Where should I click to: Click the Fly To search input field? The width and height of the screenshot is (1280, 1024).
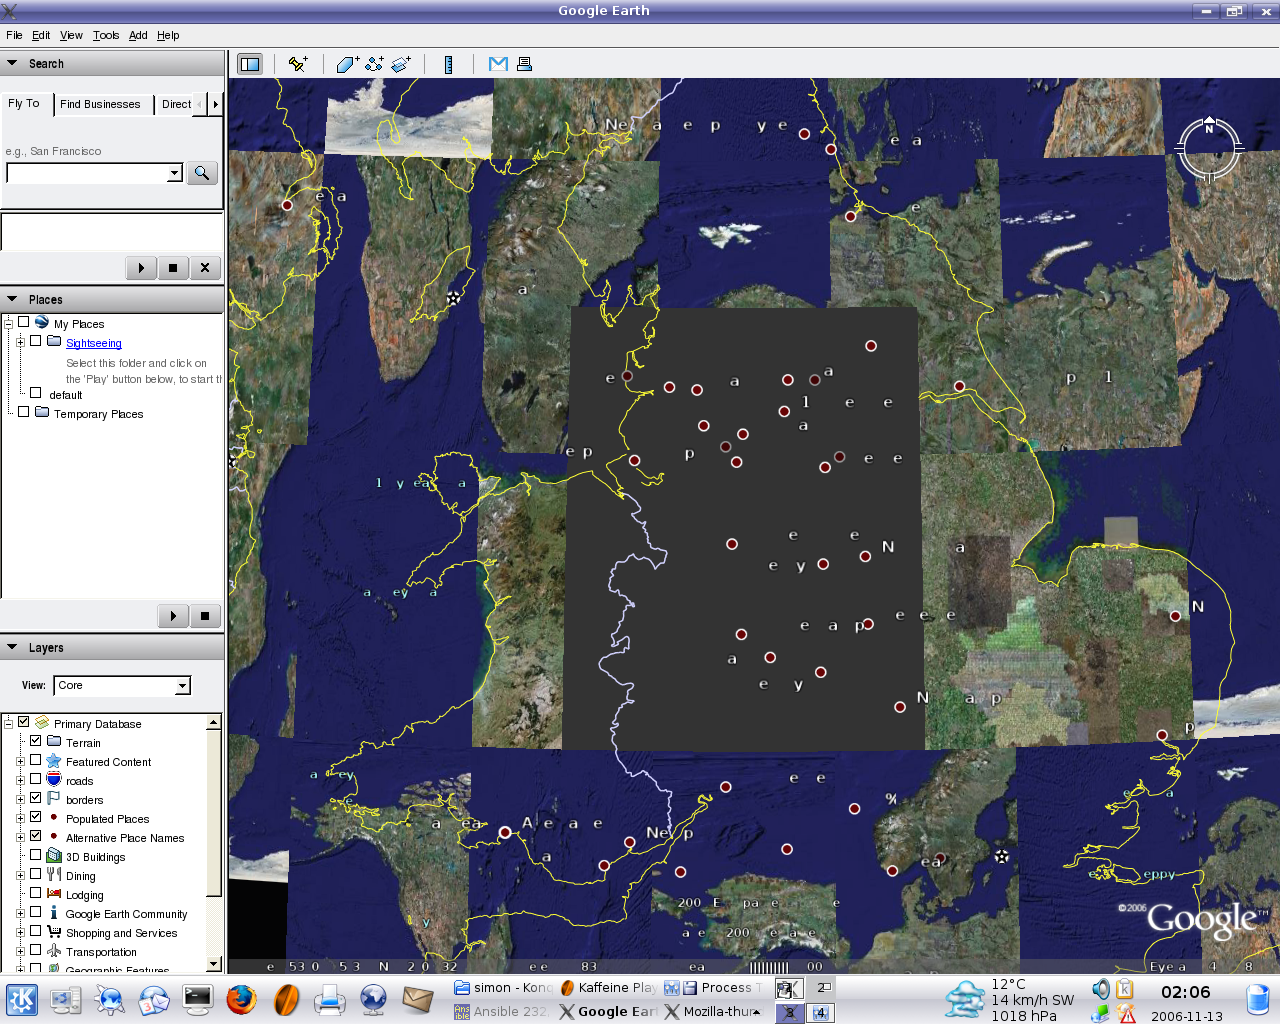87,173
